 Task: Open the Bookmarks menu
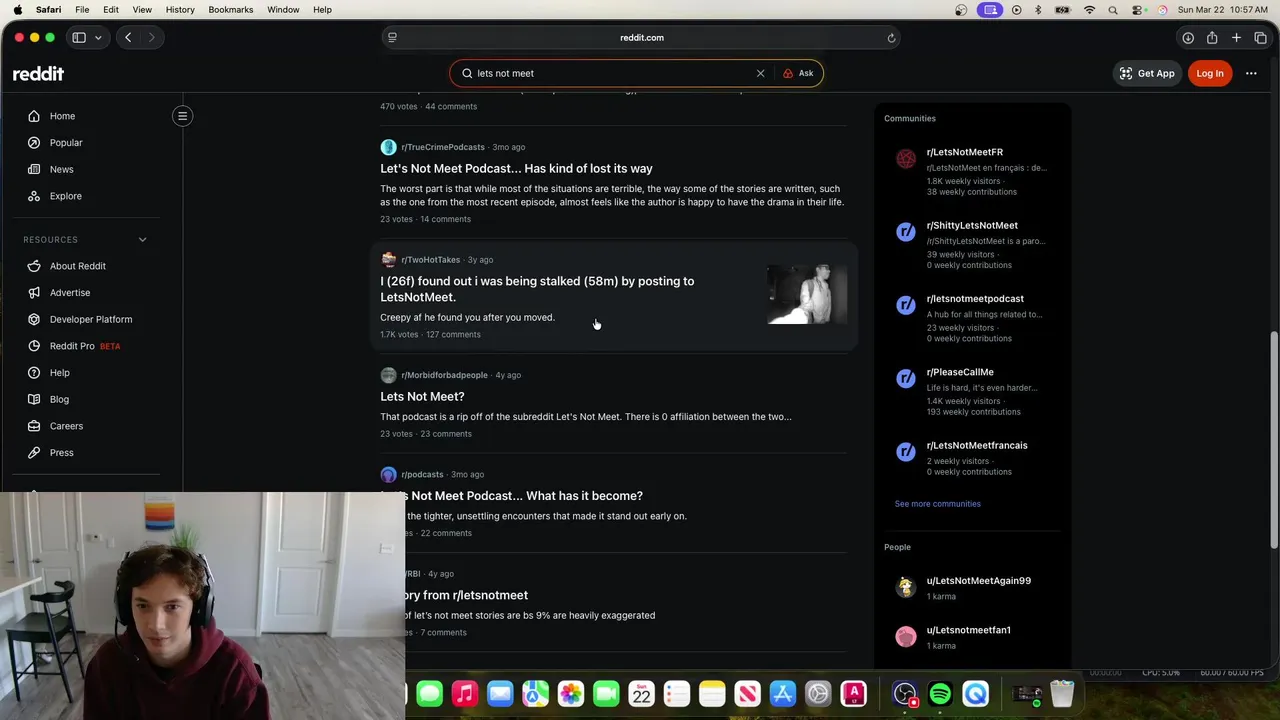click(x=231, y=9)
